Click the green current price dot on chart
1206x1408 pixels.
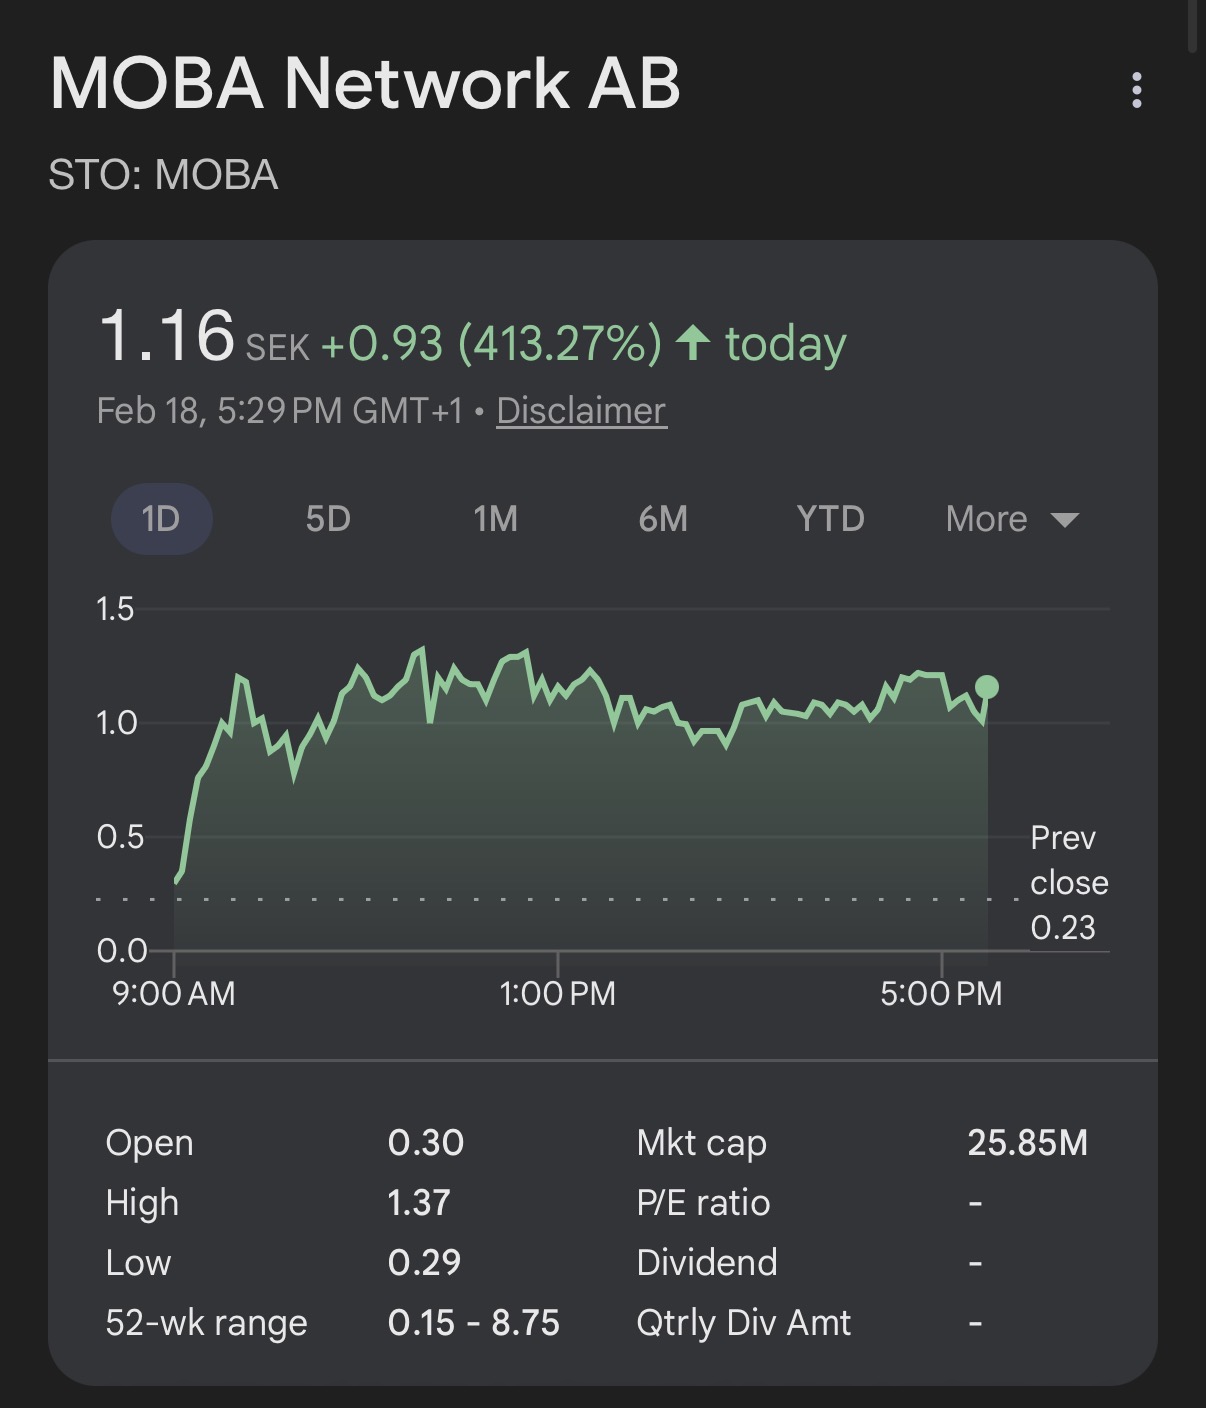987,687
